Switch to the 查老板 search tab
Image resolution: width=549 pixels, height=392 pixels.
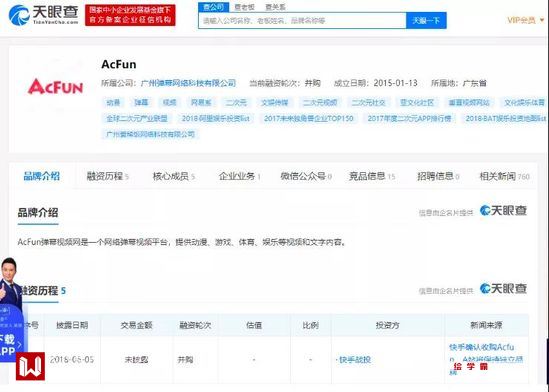[244, 7]
